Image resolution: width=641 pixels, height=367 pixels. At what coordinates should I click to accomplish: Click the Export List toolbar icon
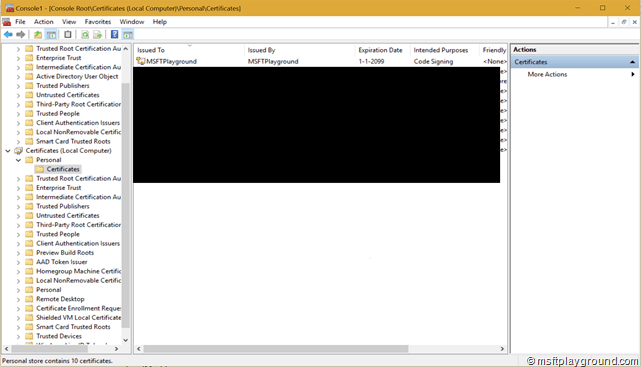[97, 35]
